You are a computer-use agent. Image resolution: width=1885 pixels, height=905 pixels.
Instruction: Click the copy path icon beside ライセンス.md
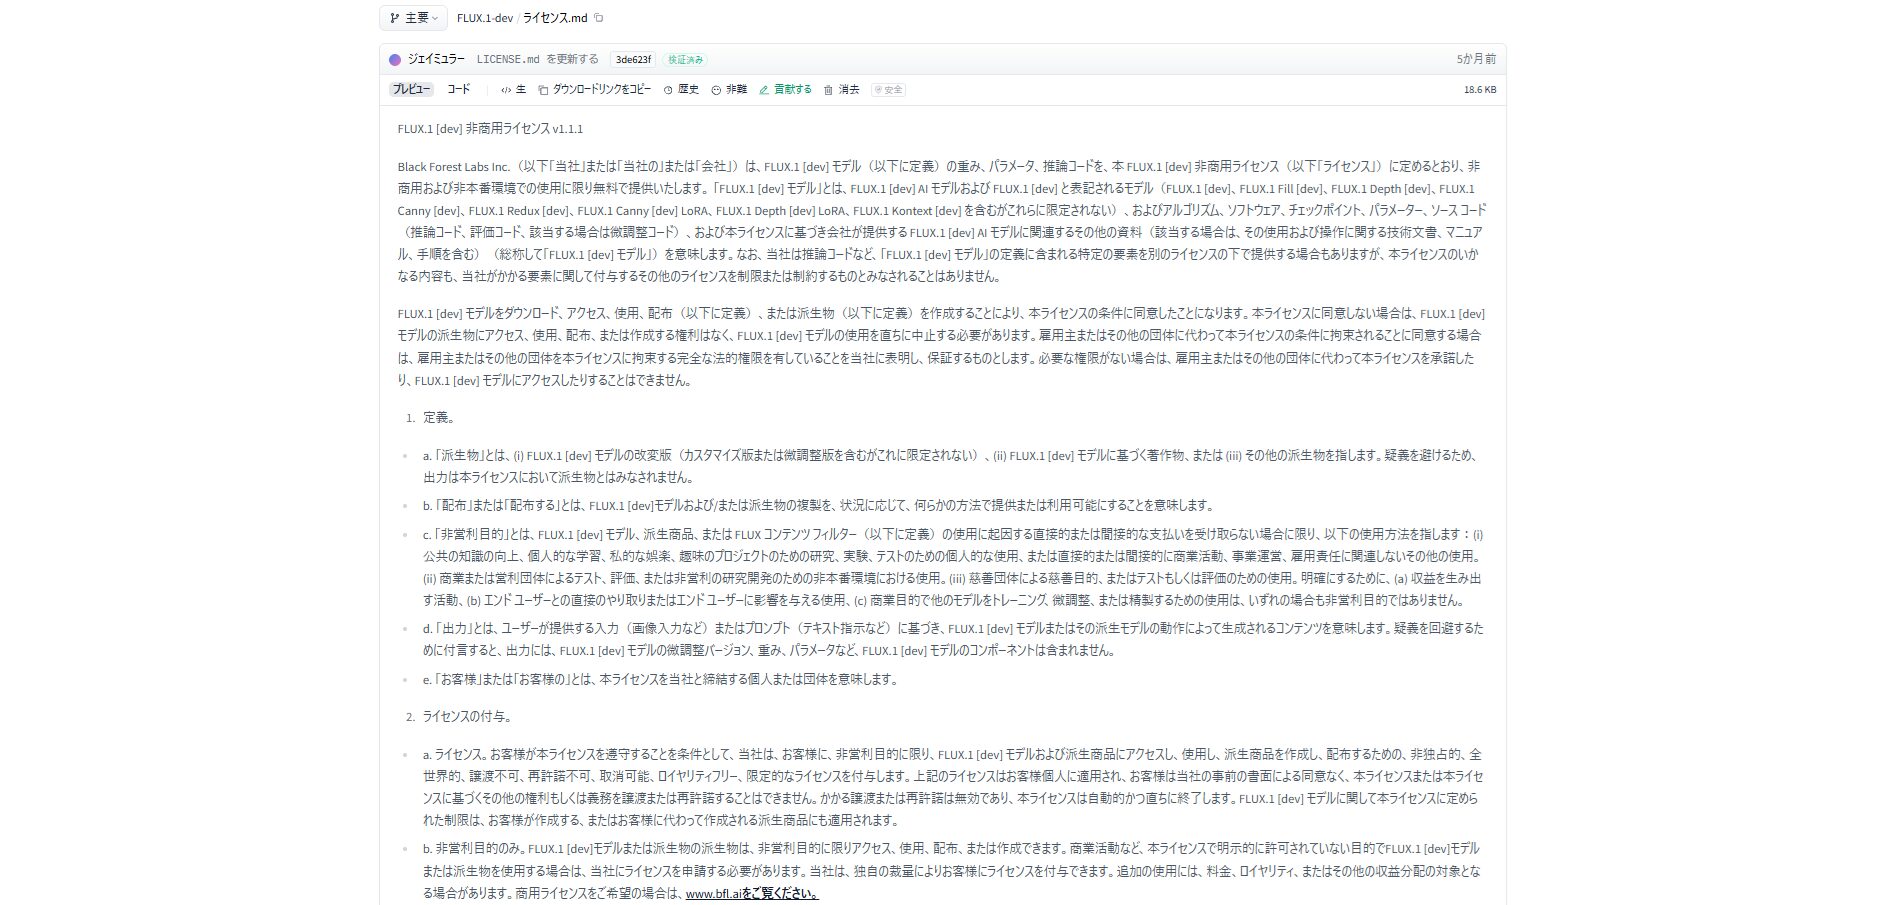[599, 18]
